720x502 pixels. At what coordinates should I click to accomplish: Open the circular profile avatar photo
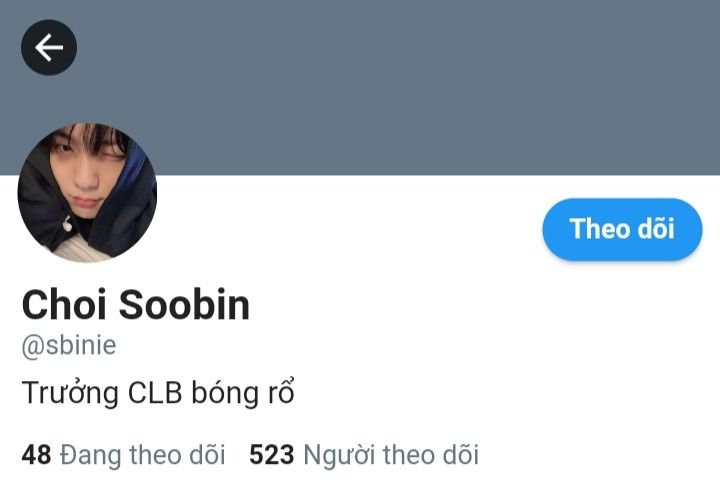click(x=87, y=192)
